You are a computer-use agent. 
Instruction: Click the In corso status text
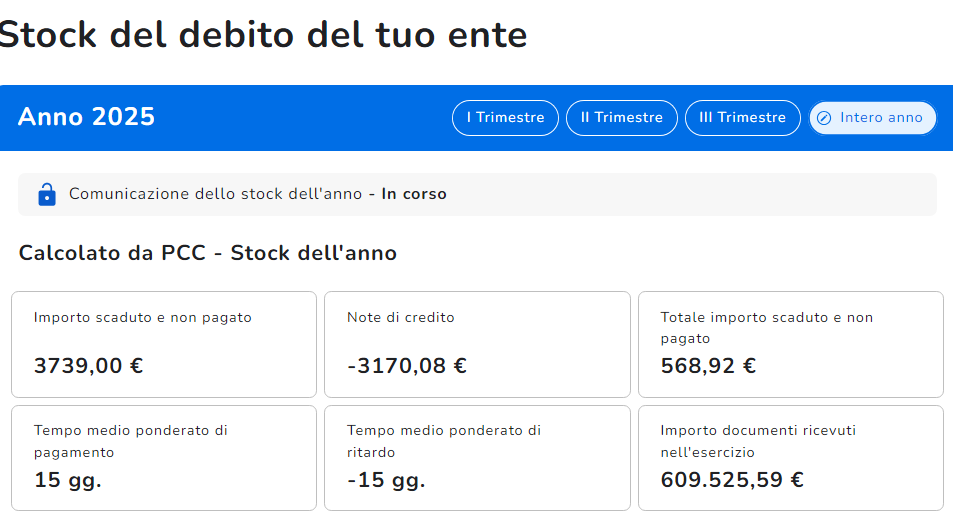(414, 194)
